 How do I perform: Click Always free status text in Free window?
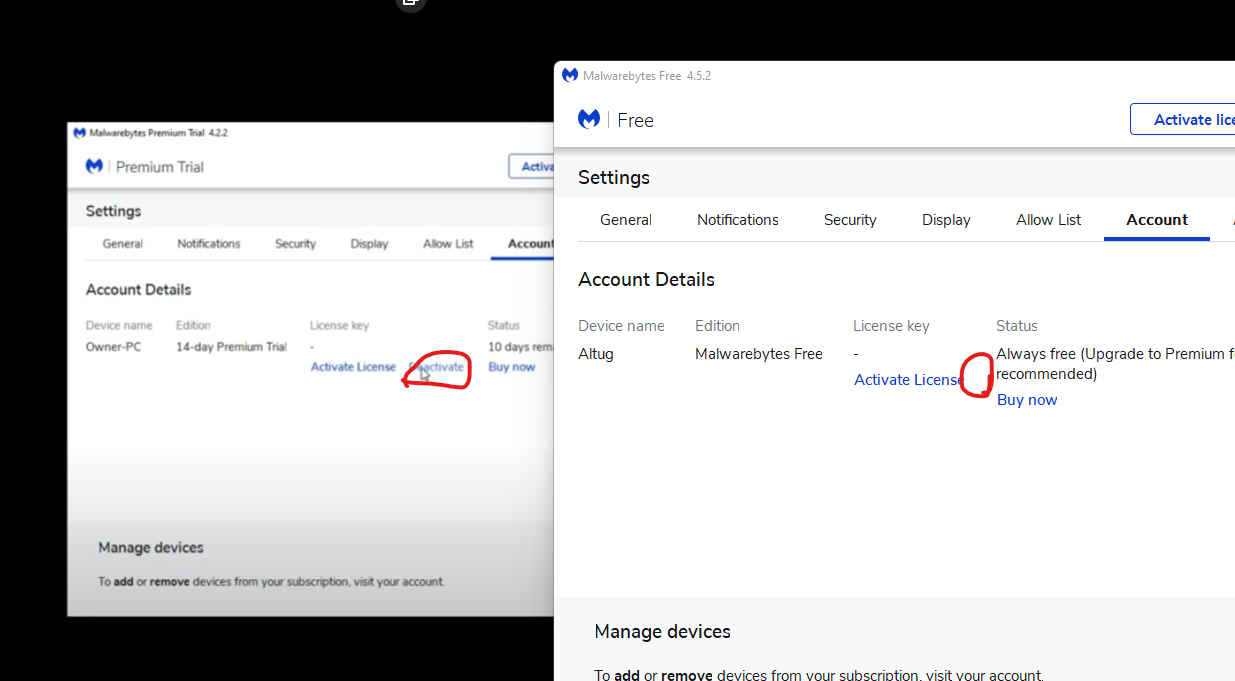click(1115, 363)
